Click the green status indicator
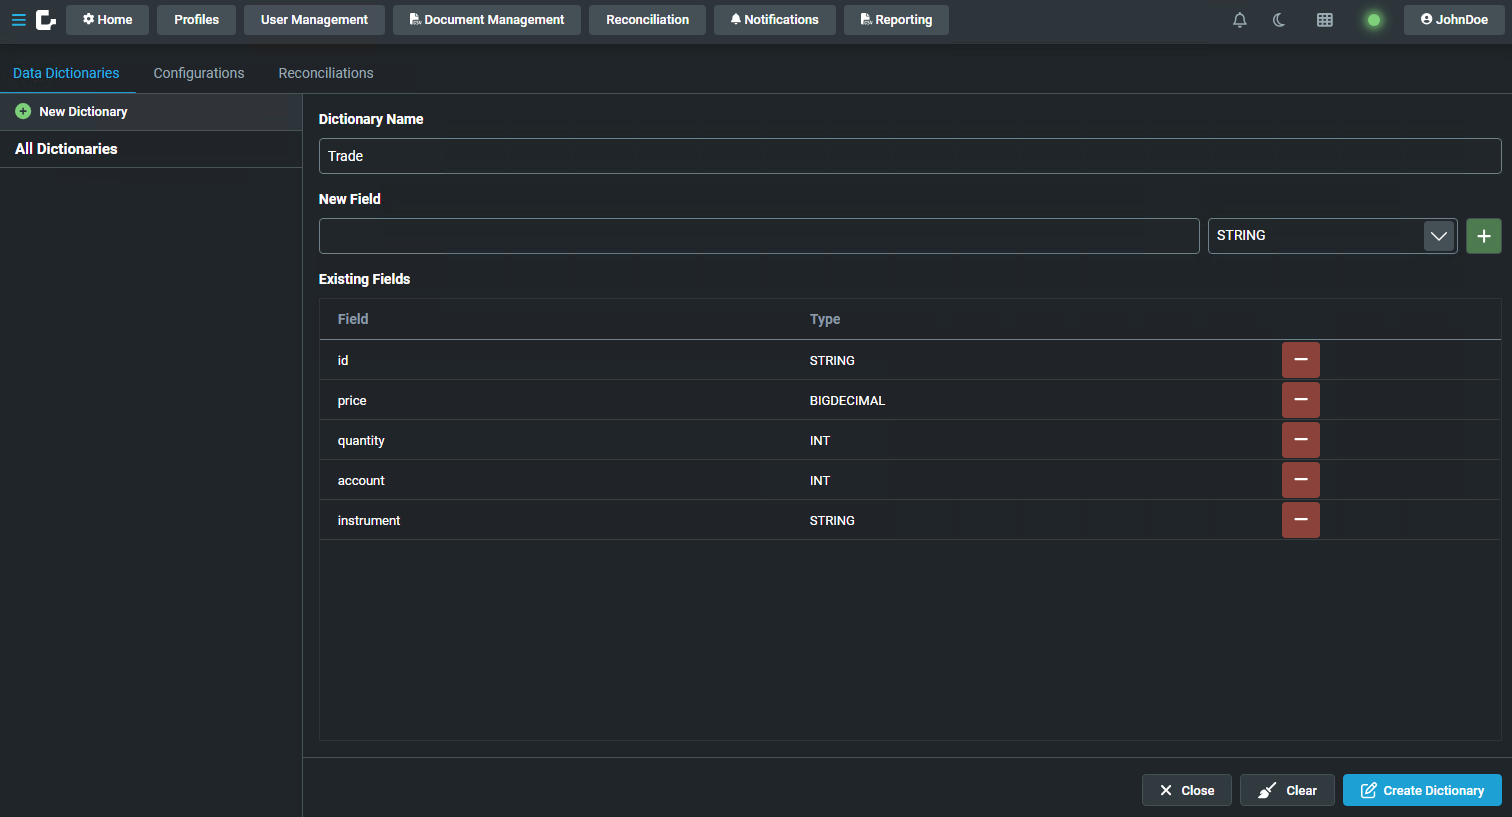The height and width of the screenshot is (817, 1512). pyautogui.click(x=1373, y=20)
